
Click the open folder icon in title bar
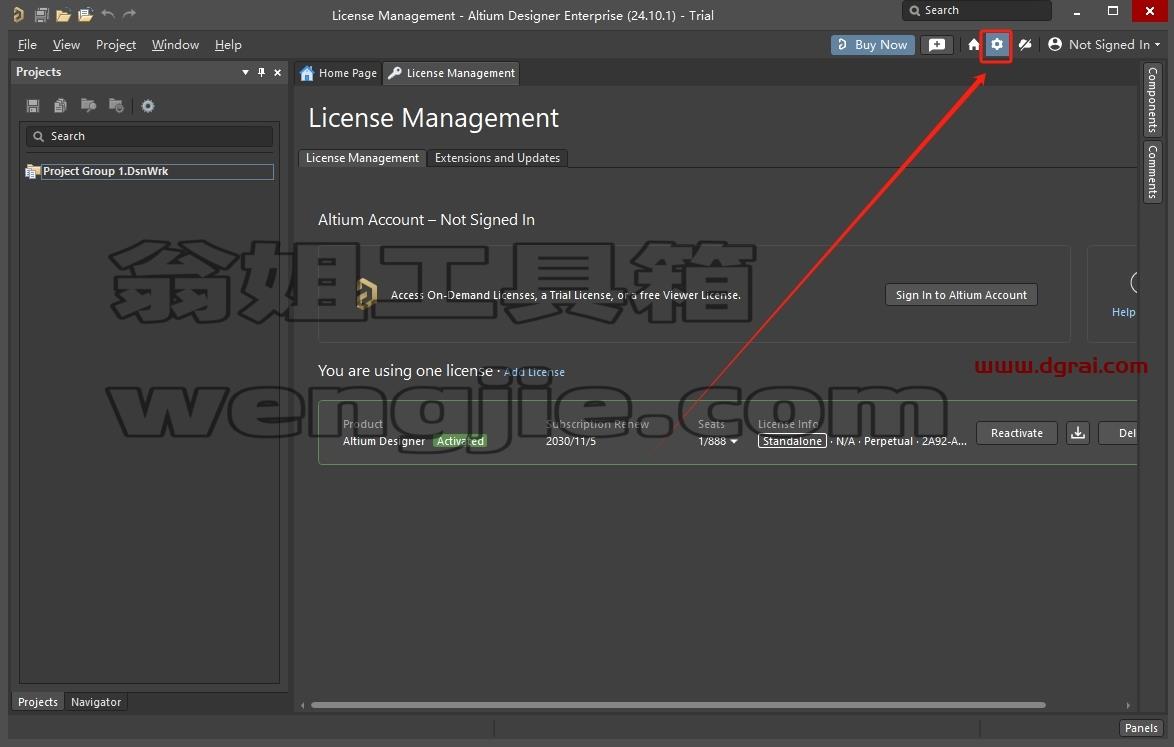coord(64,14)
